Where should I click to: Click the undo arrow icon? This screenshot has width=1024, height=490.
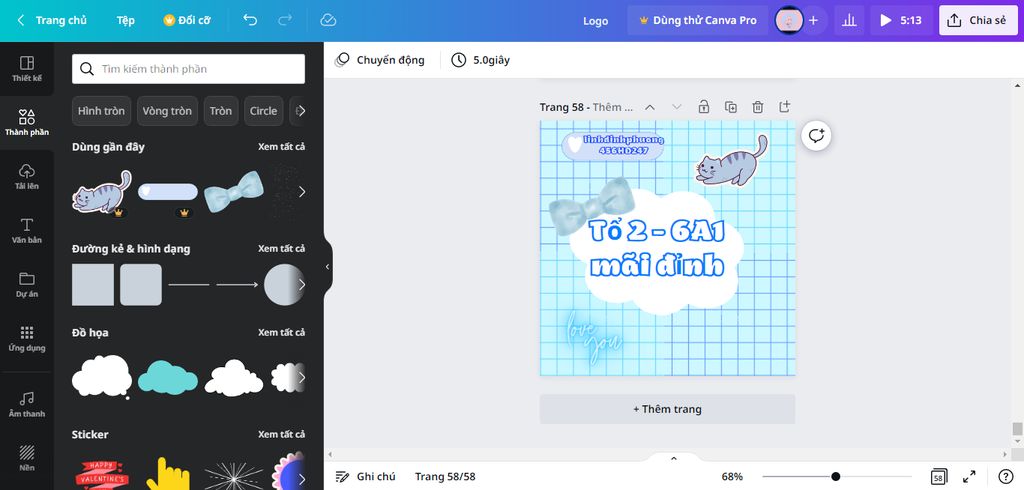(x=250, y=20)
